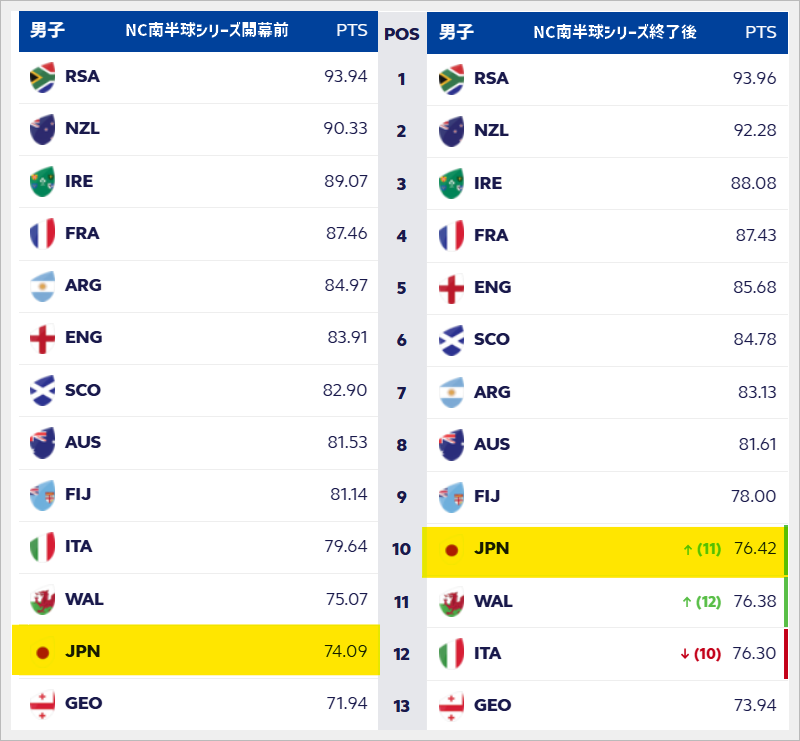Click the France flag in the right table
Viewport: 800px width, 741px height.
[x=452, y=236]
